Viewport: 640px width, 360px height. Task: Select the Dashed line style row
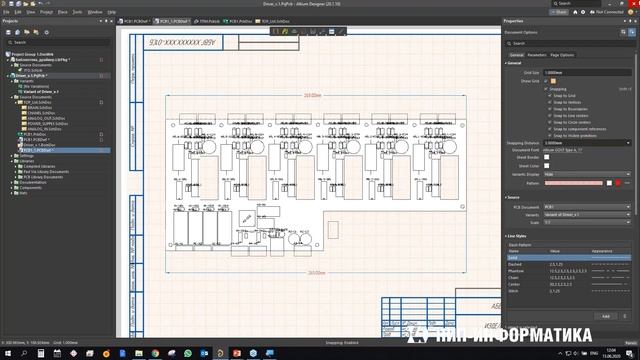click(x=569, y=264)
